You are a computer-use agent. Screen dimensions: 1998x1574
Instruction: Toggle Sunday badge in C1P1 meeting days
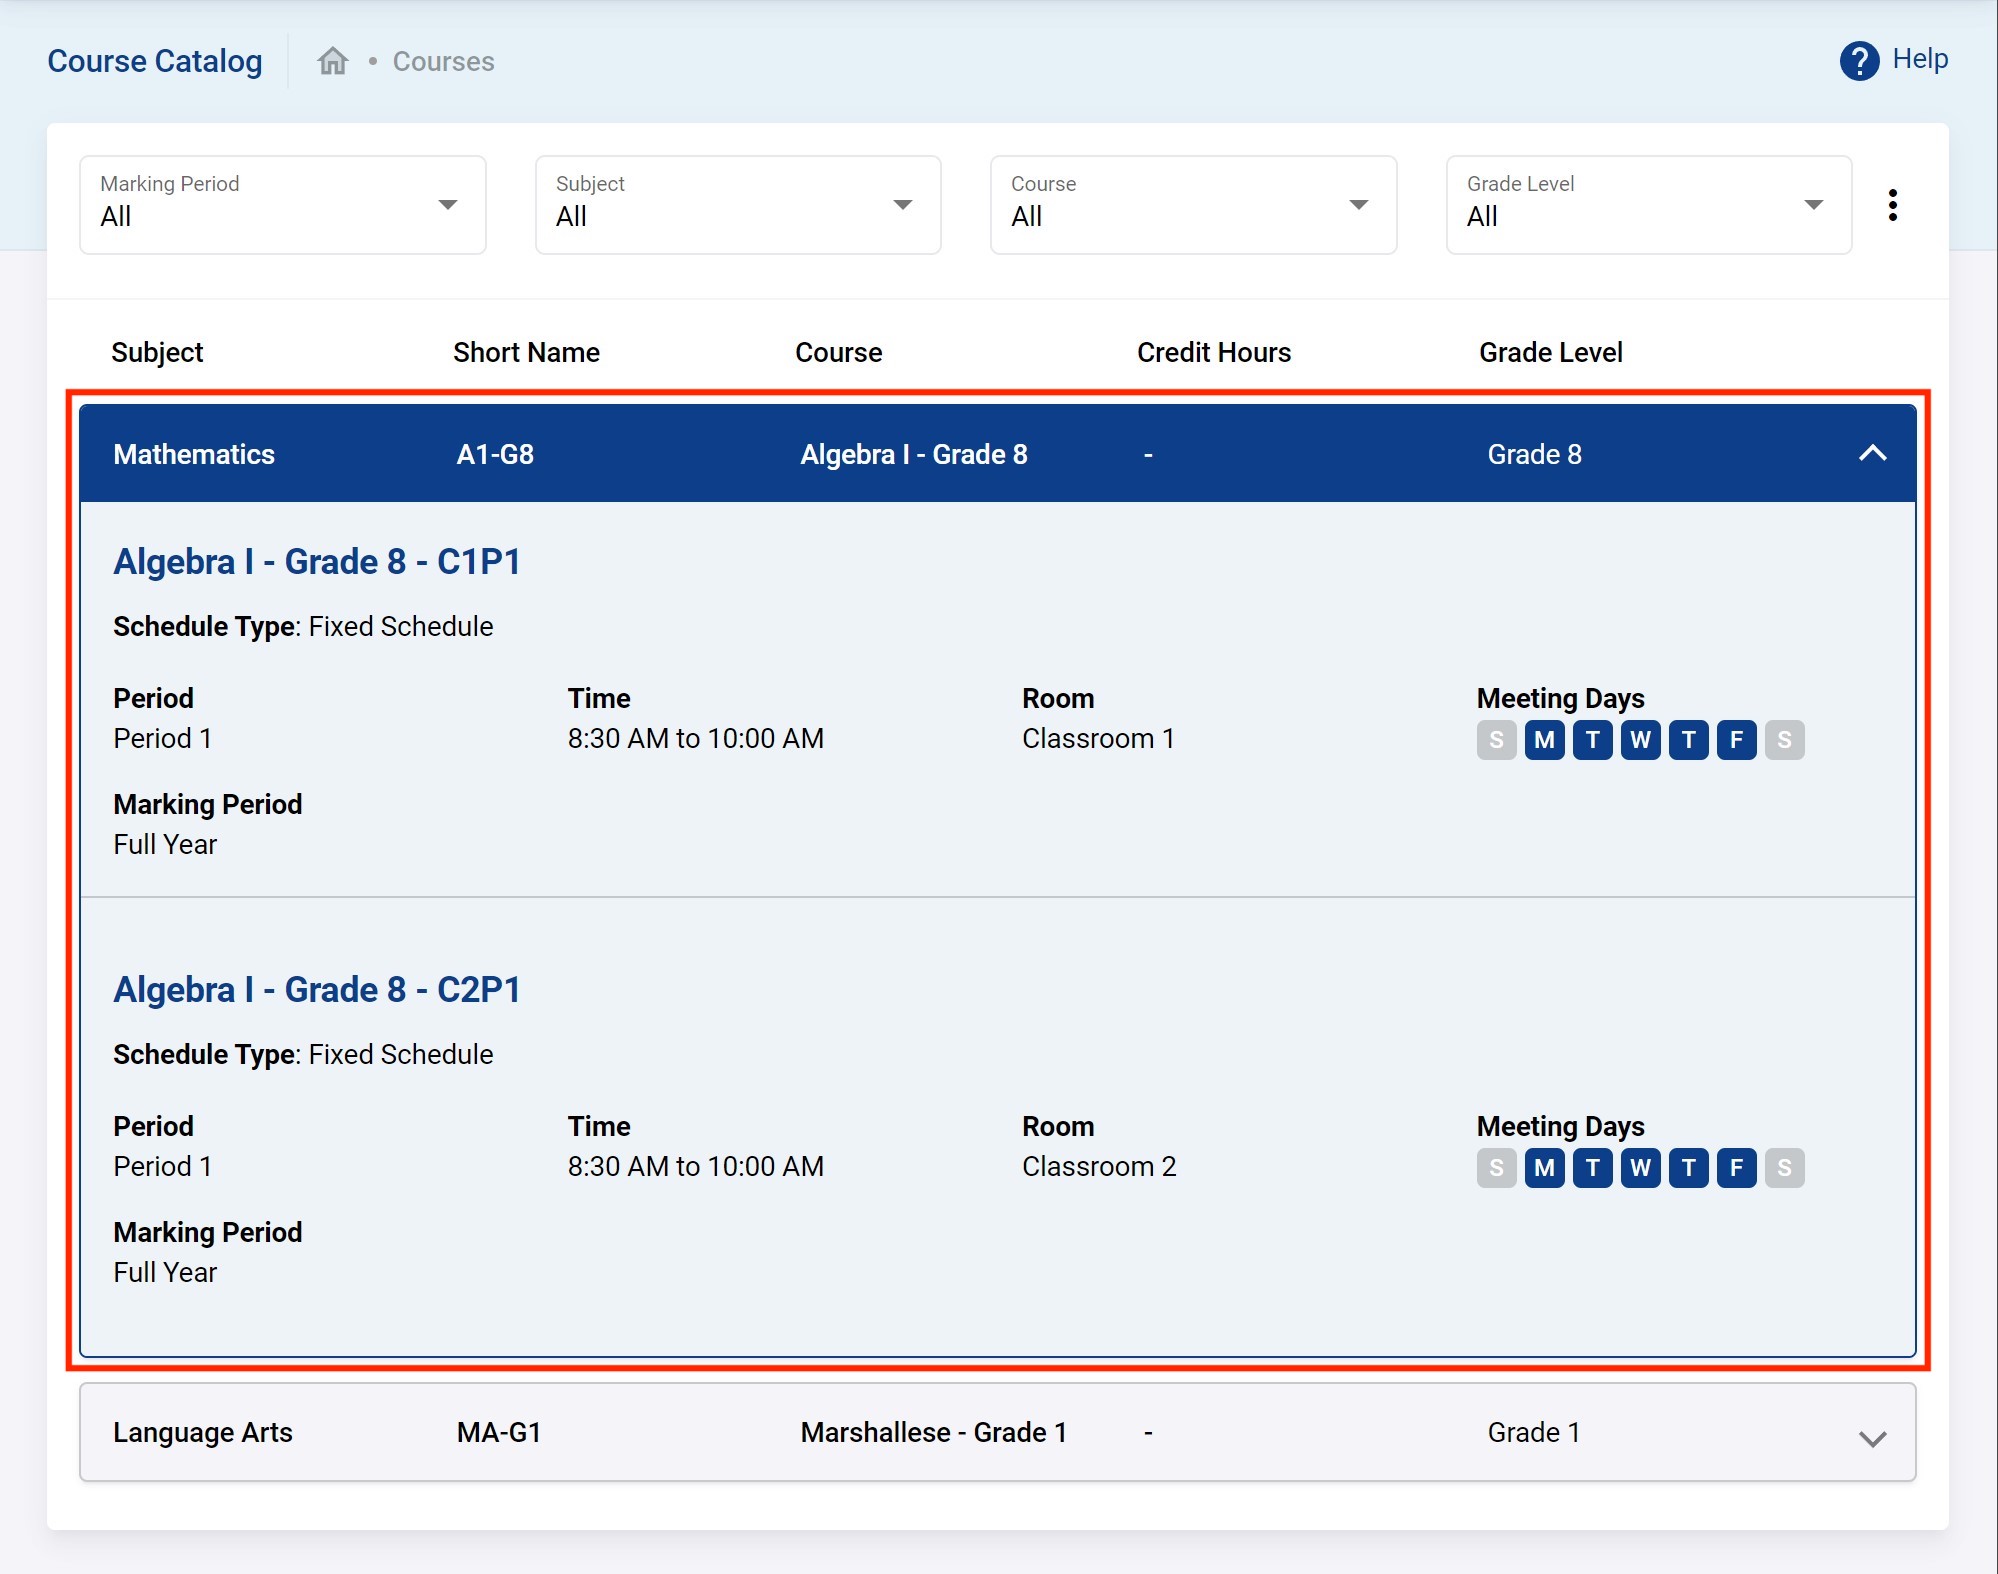pos(1496,740)
